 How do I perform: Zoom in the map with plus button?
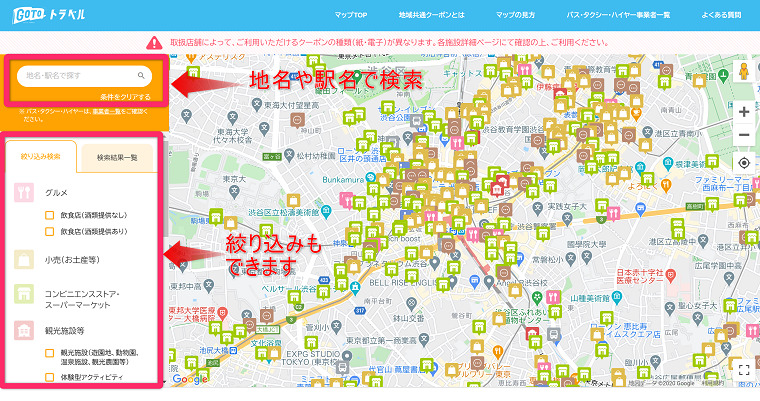[744, 112]
